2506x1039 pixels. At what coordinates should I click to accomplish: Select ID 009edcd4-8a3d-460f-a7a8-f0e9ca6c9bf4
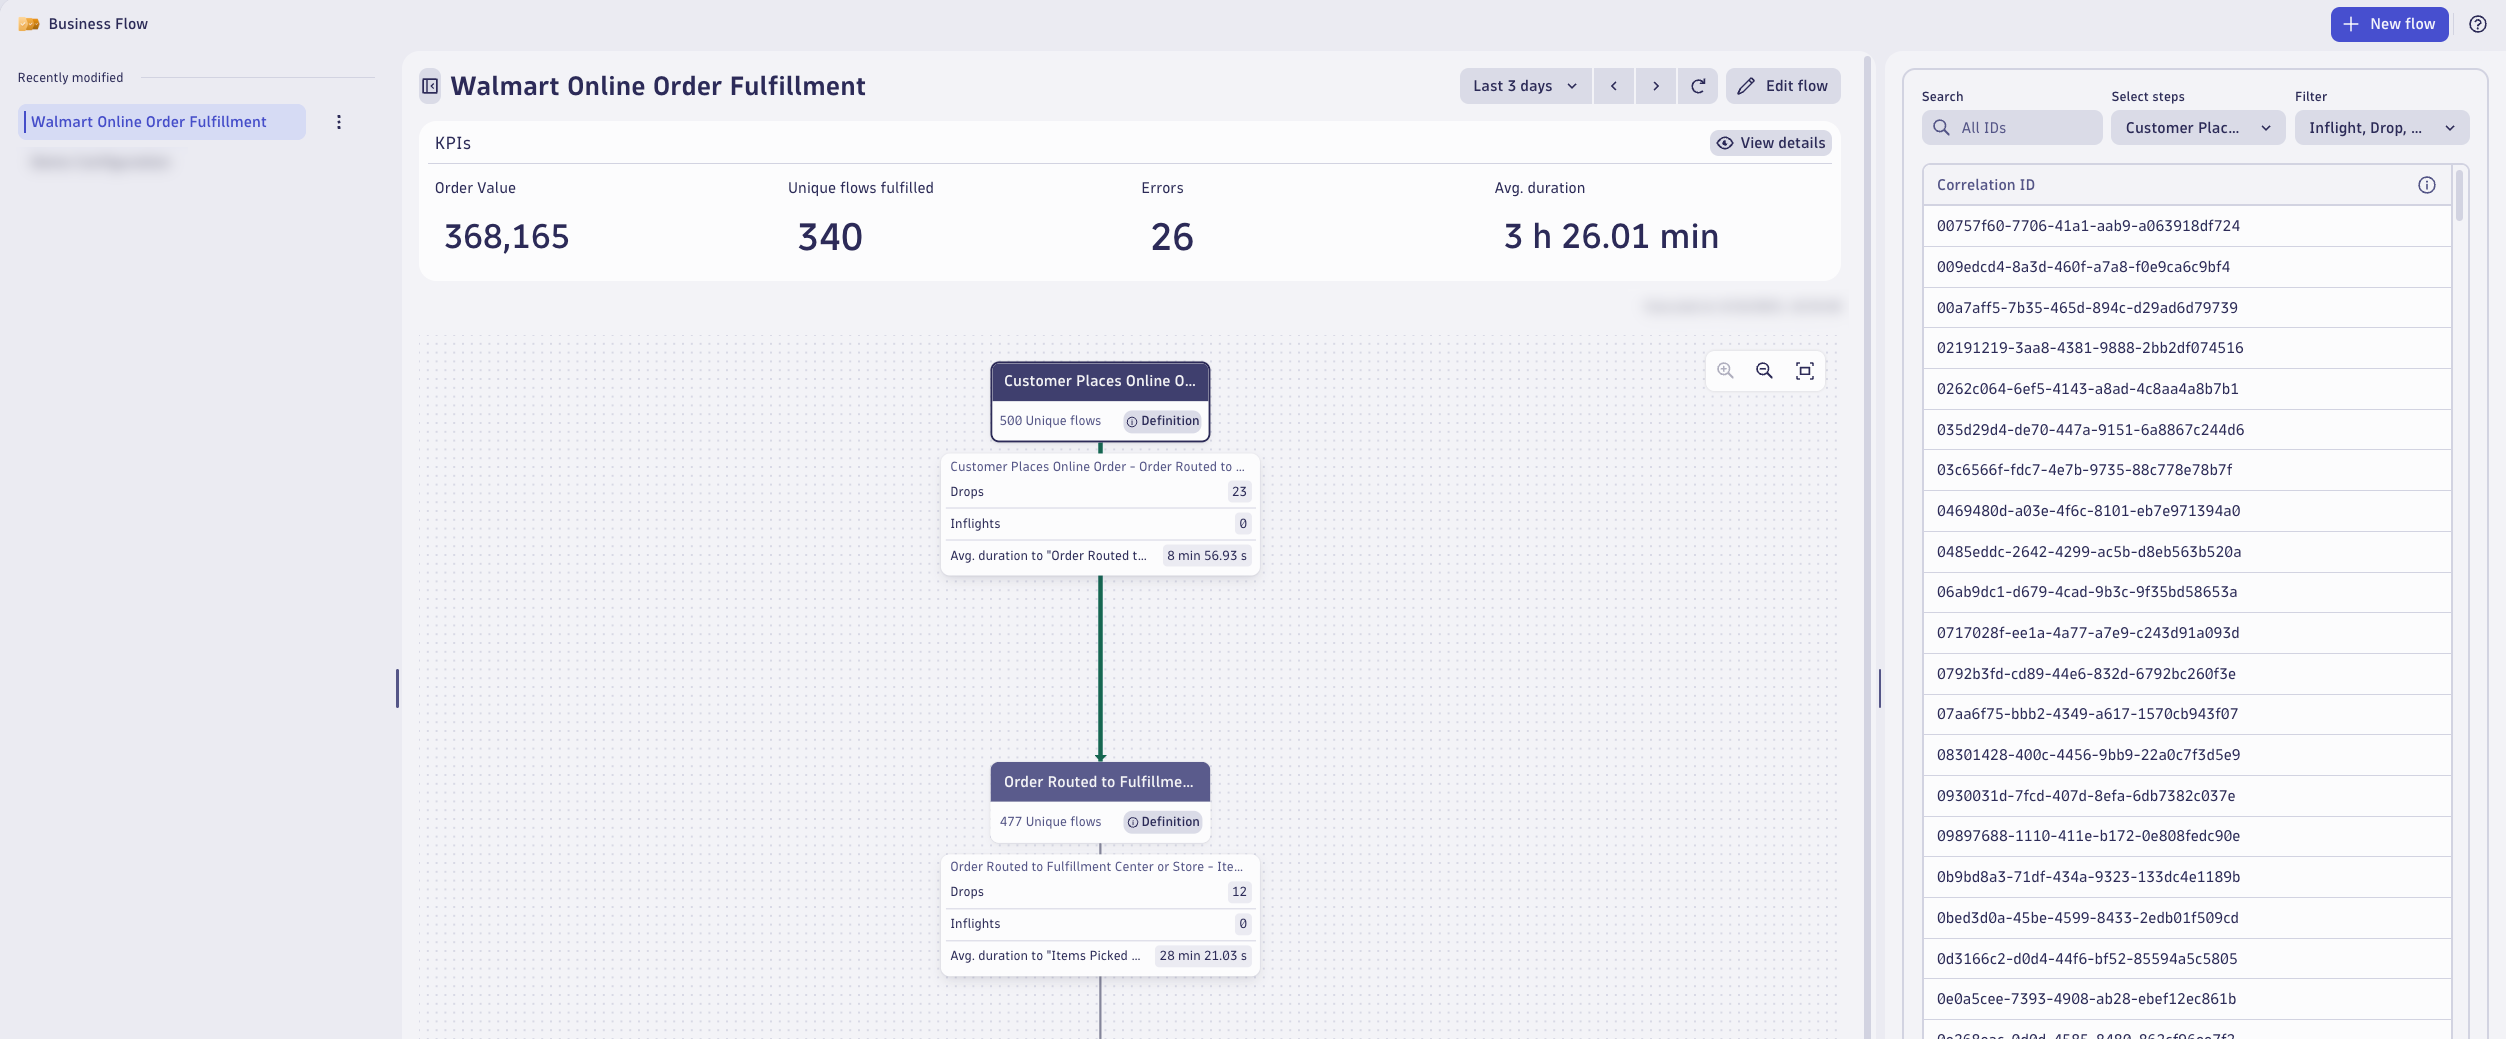point(2187,267)
